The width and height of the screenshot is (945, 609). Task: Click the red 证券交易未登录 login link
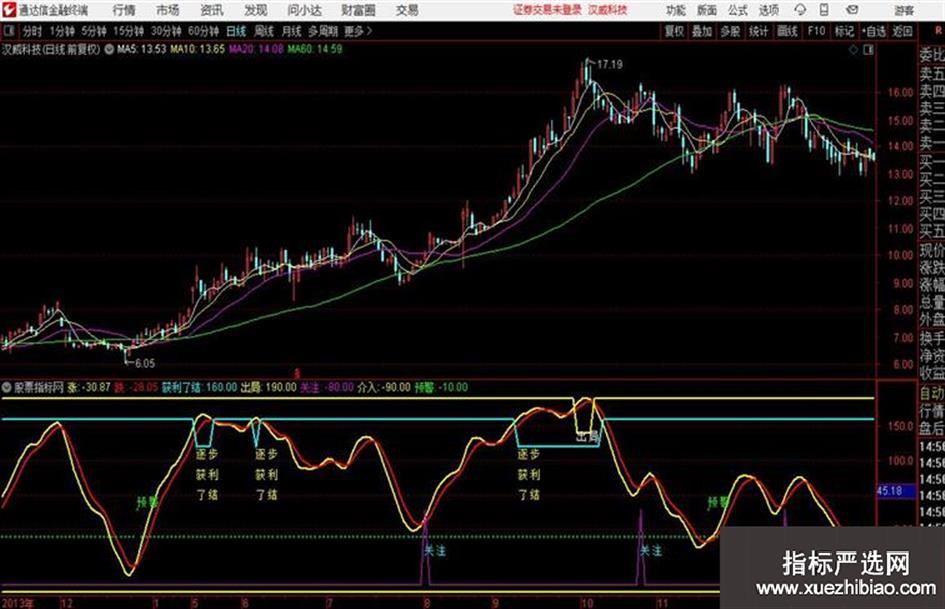tap(547, 10)
